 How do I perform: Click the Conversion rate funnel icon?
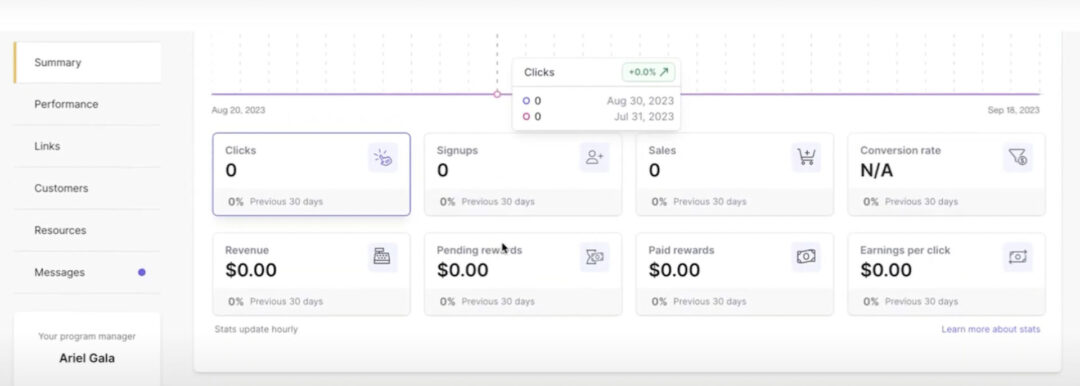(1017, 158)
